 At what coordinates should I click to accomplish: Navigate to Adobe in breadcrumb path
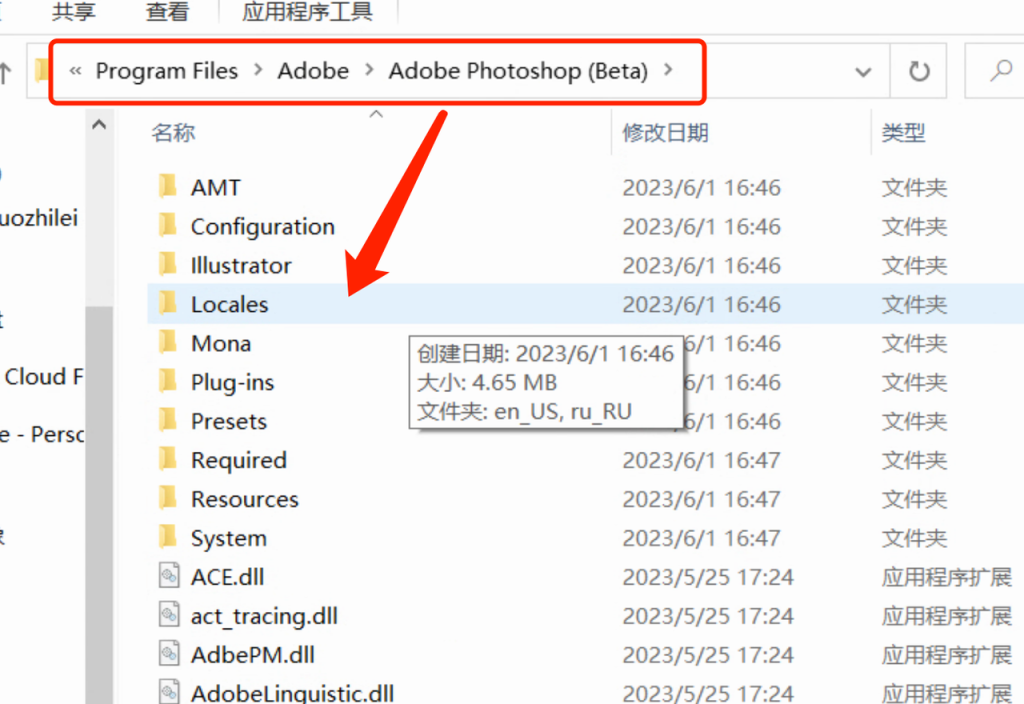[x=313, y=71]
